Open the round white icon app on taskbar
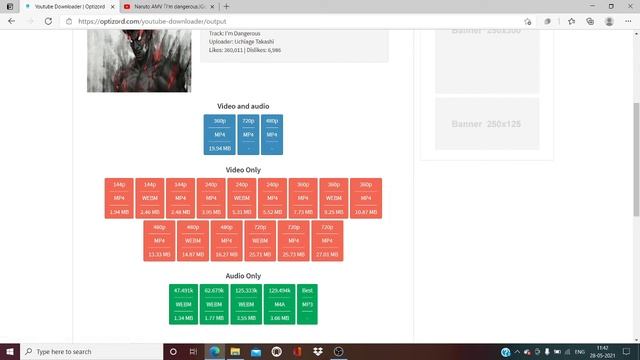The width and height of the screenshot is (640, 360). tap(276, 351)
